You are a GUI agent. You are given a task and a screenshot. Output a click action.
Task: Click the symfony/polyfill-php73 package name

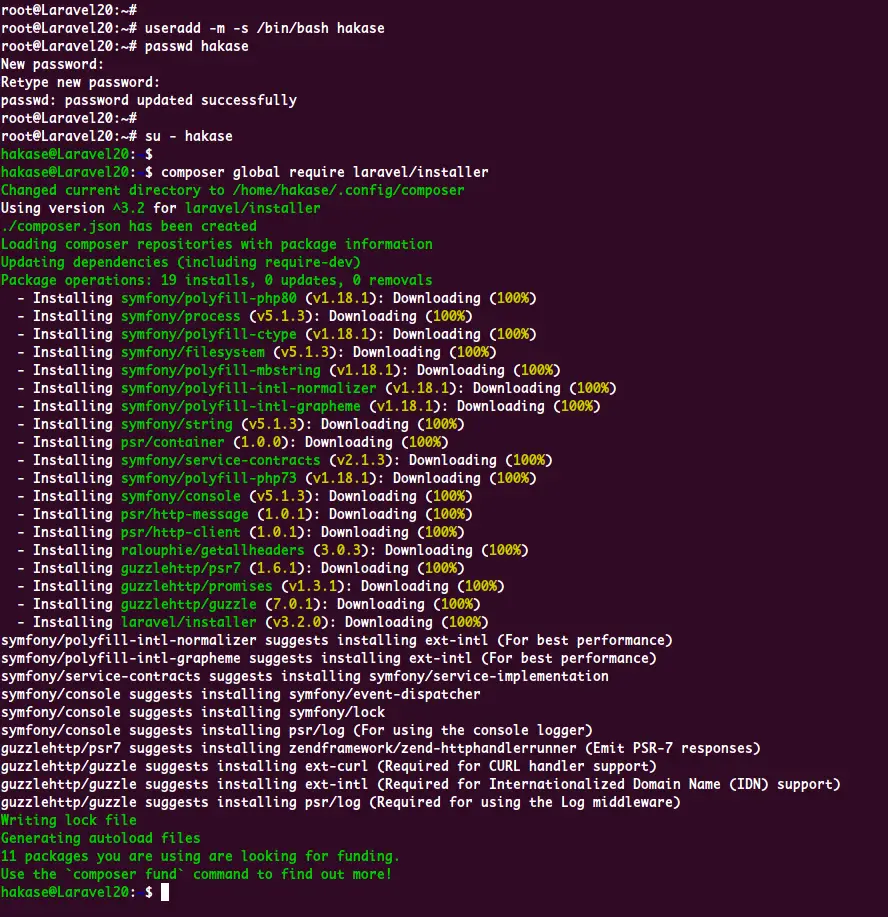[x=209, y=478]
